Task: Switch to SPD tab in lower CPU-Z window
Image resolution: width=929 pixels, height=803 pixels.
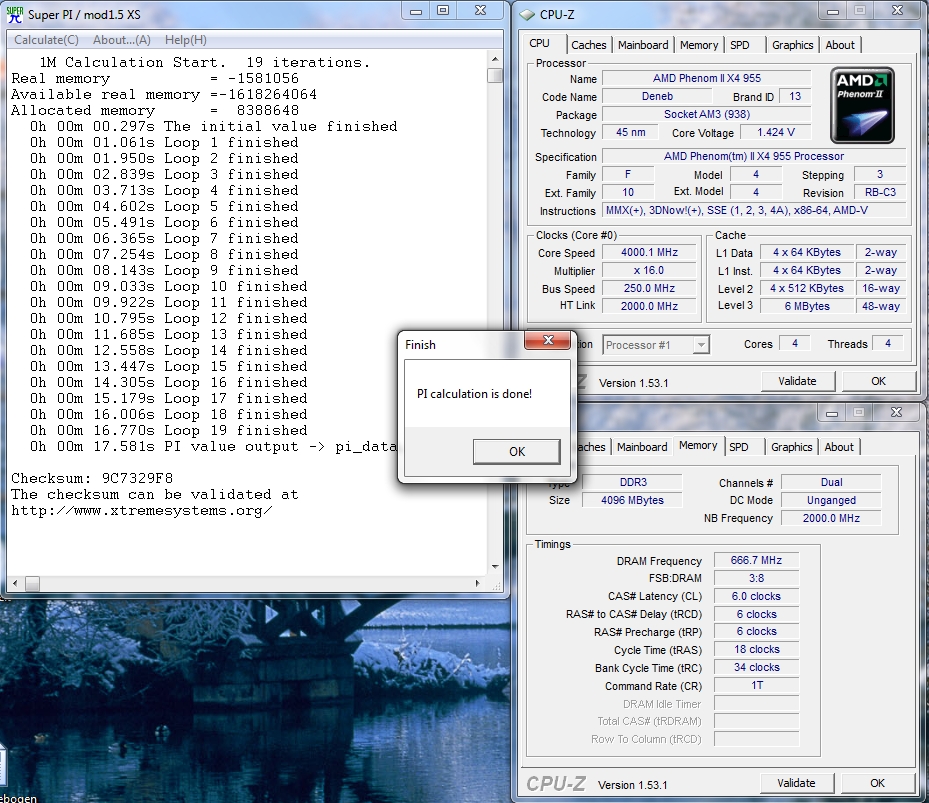Action: pyautogui.click(x=738, y=447)
